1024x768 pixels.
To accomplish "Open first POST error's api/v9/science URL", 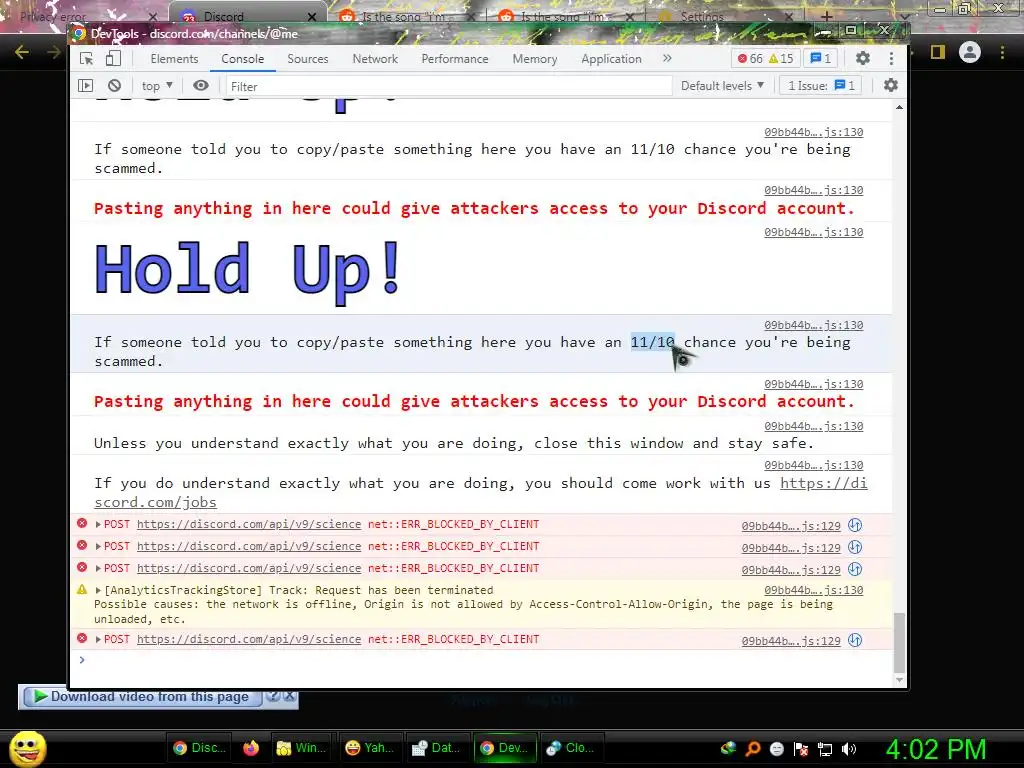I will pos(249,524).
